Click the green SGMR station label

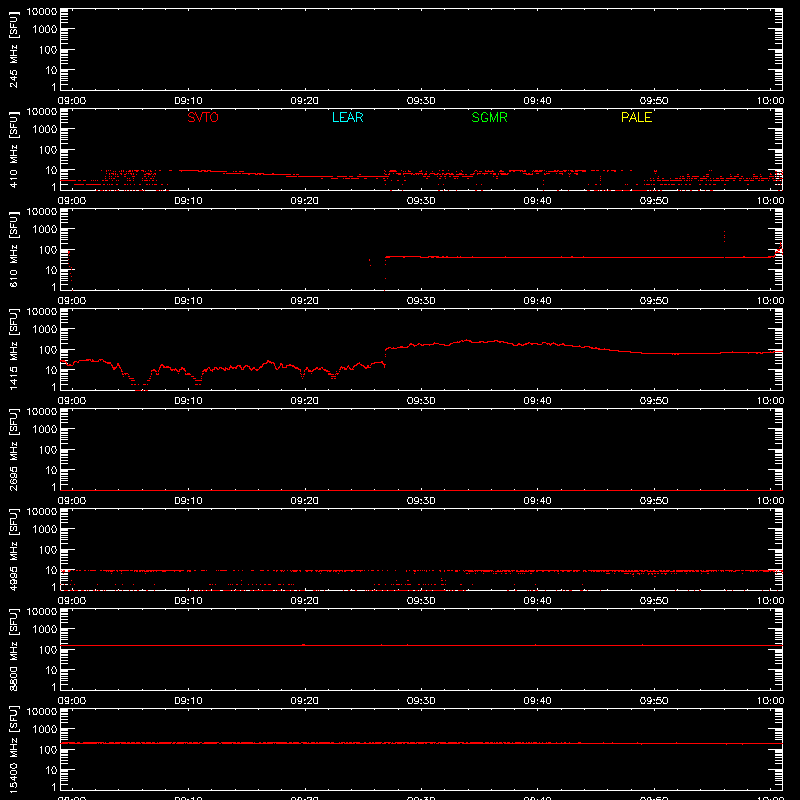click(489, 117)
